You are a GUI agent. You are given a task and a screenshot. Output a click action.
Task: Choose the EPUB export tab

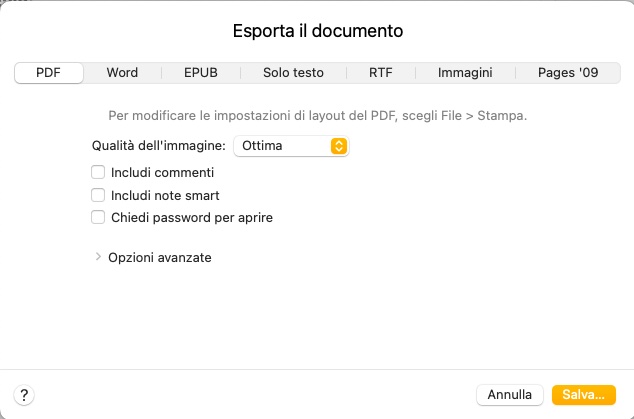(200, 72)
